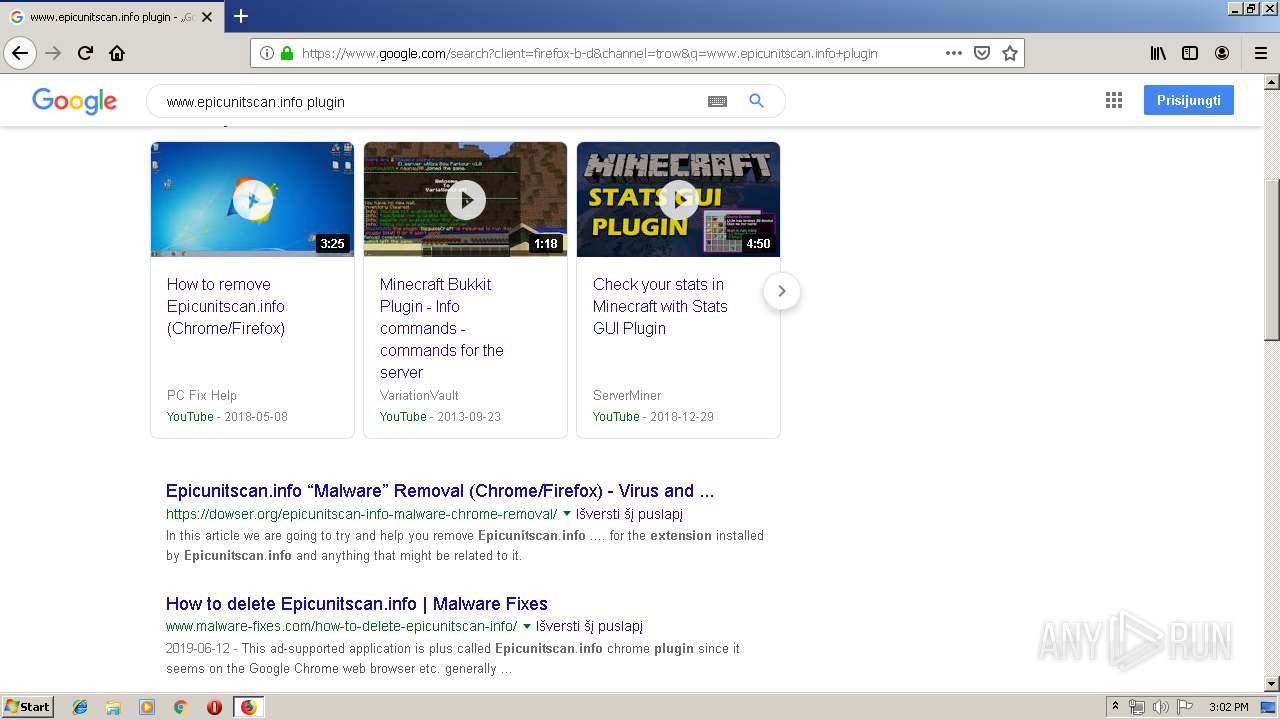Play Stats GUI Plugin video thumbnail
This screenshot has width=1280, height=720.
(678, 199)
